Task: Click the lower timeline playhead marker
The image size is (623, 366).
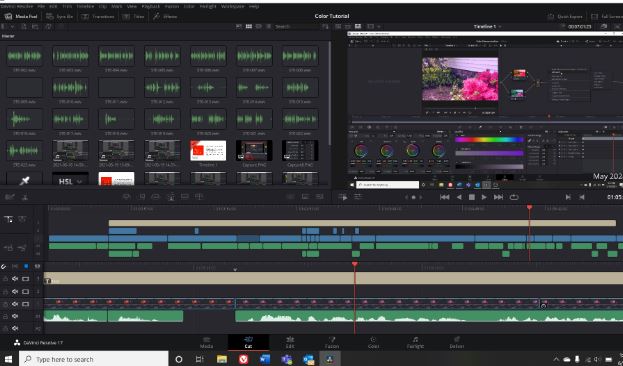Action: [355, 264]
